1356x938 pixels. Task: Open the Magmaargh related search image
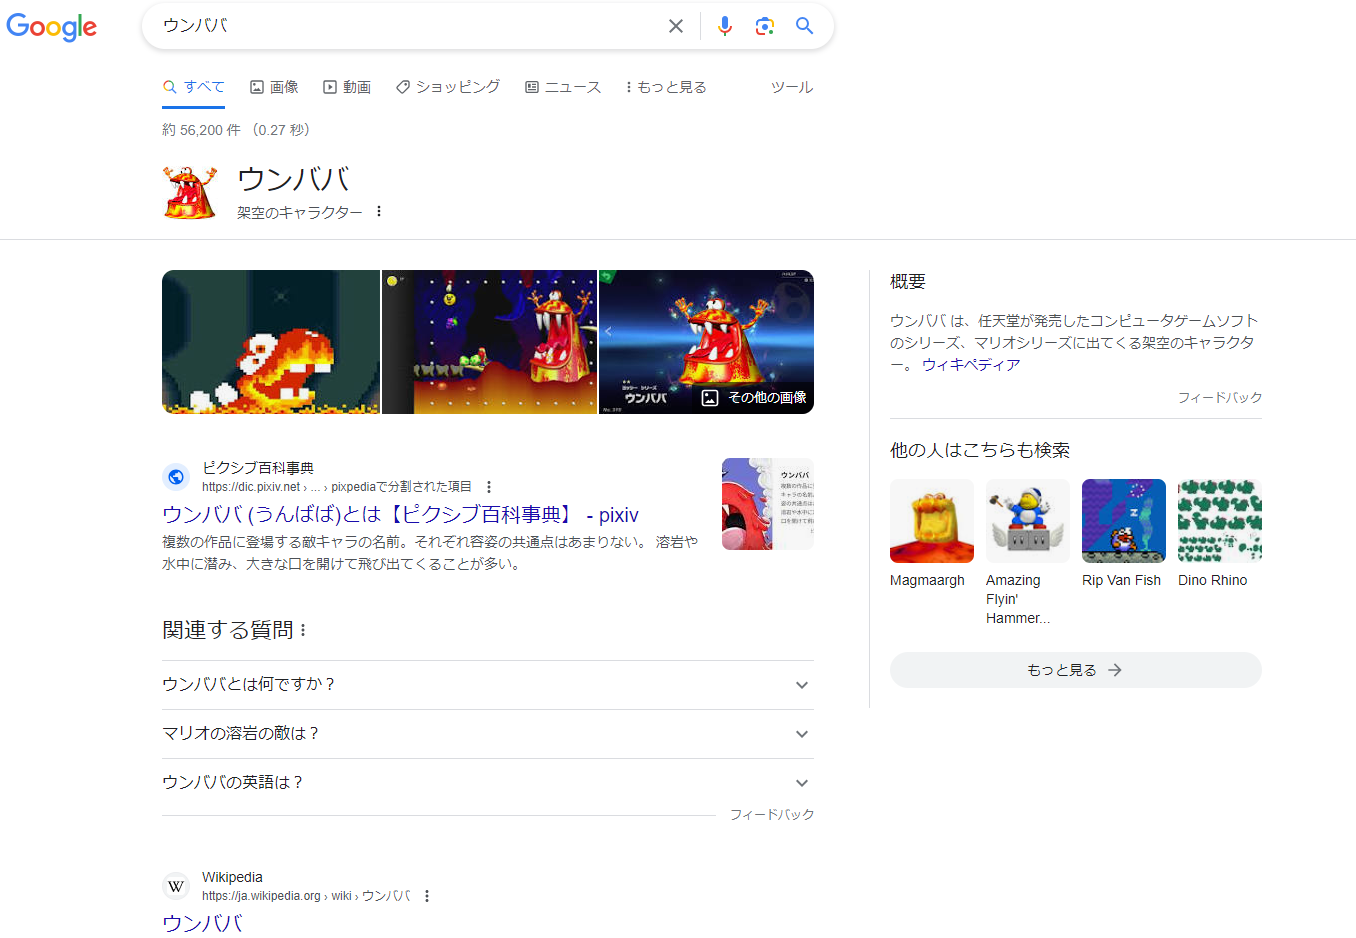click(x=932, y=521)
